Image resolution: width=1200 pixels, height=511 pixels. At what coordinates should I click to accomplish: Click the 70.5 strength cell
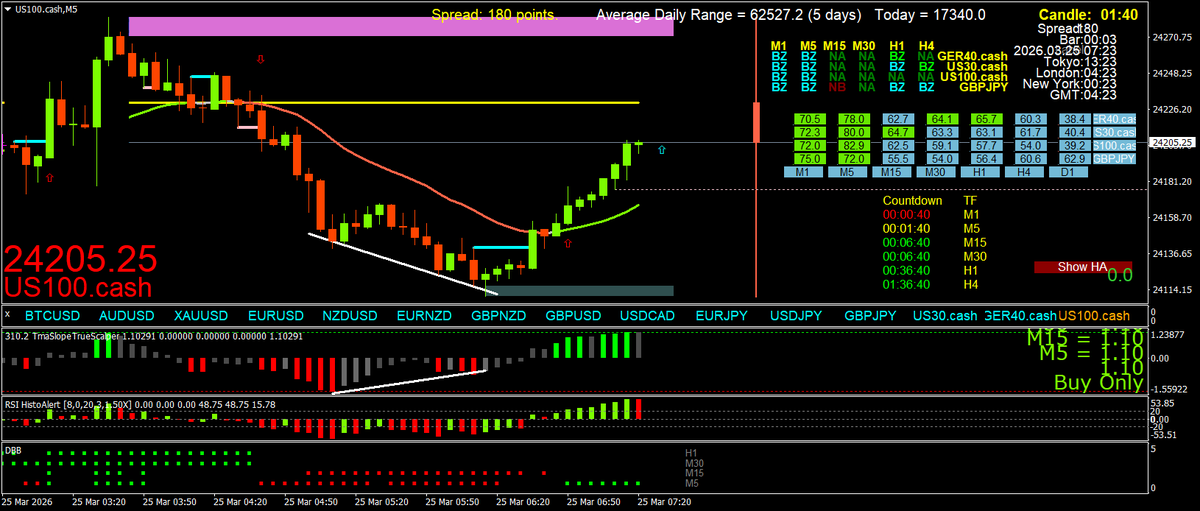810,119
